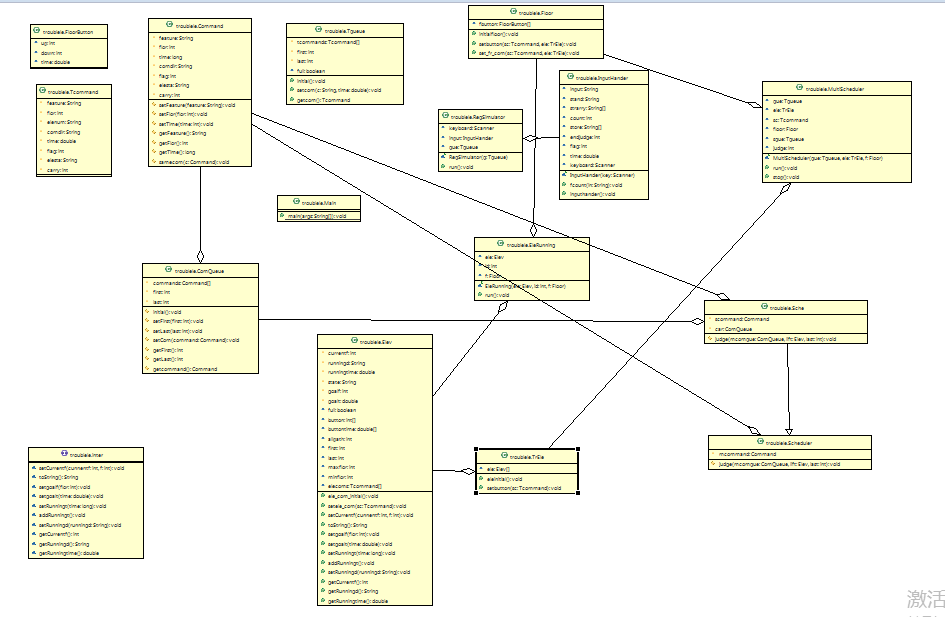Image resolution: width=945 pixels, height=617 pixels.
Task: Click 'fbutton: FloorButton[]' field in Floor
Action: coord(505,24)
